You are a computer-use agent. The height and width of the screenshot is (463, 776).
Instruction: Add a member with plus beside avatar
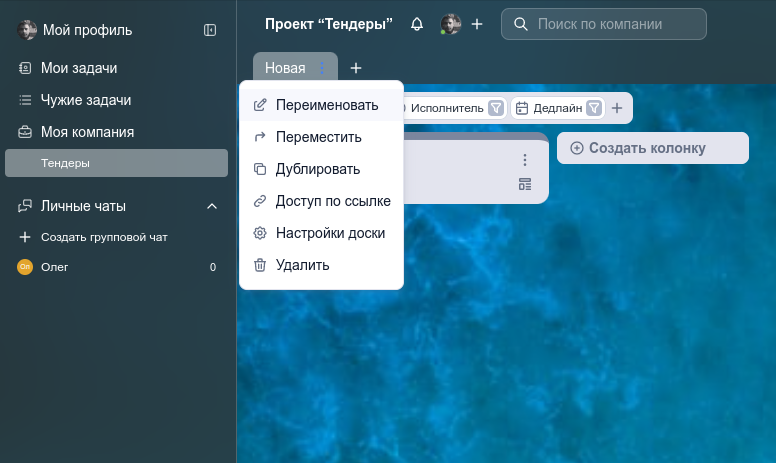coord(477,24)
